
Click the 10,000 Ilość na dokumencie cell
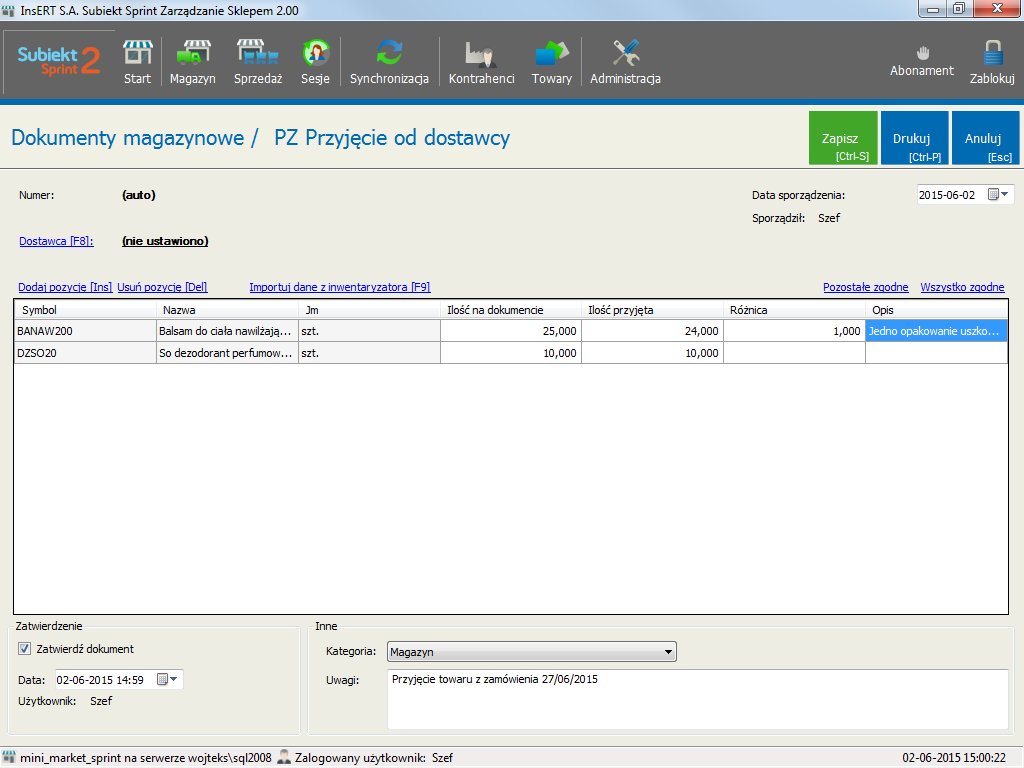[511, 353]
